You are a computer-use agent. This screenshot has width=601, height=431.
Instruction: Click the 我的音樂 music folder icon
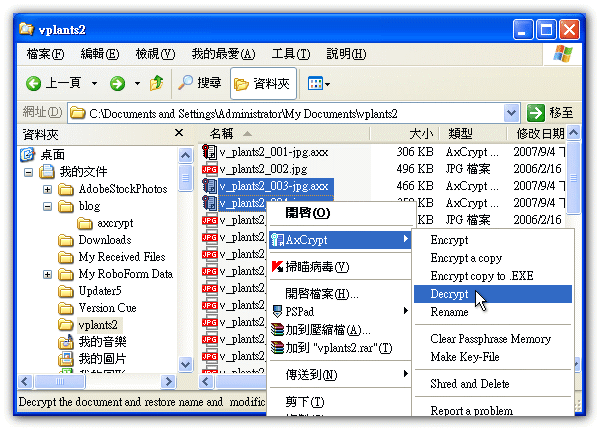[x=66, y=342]
